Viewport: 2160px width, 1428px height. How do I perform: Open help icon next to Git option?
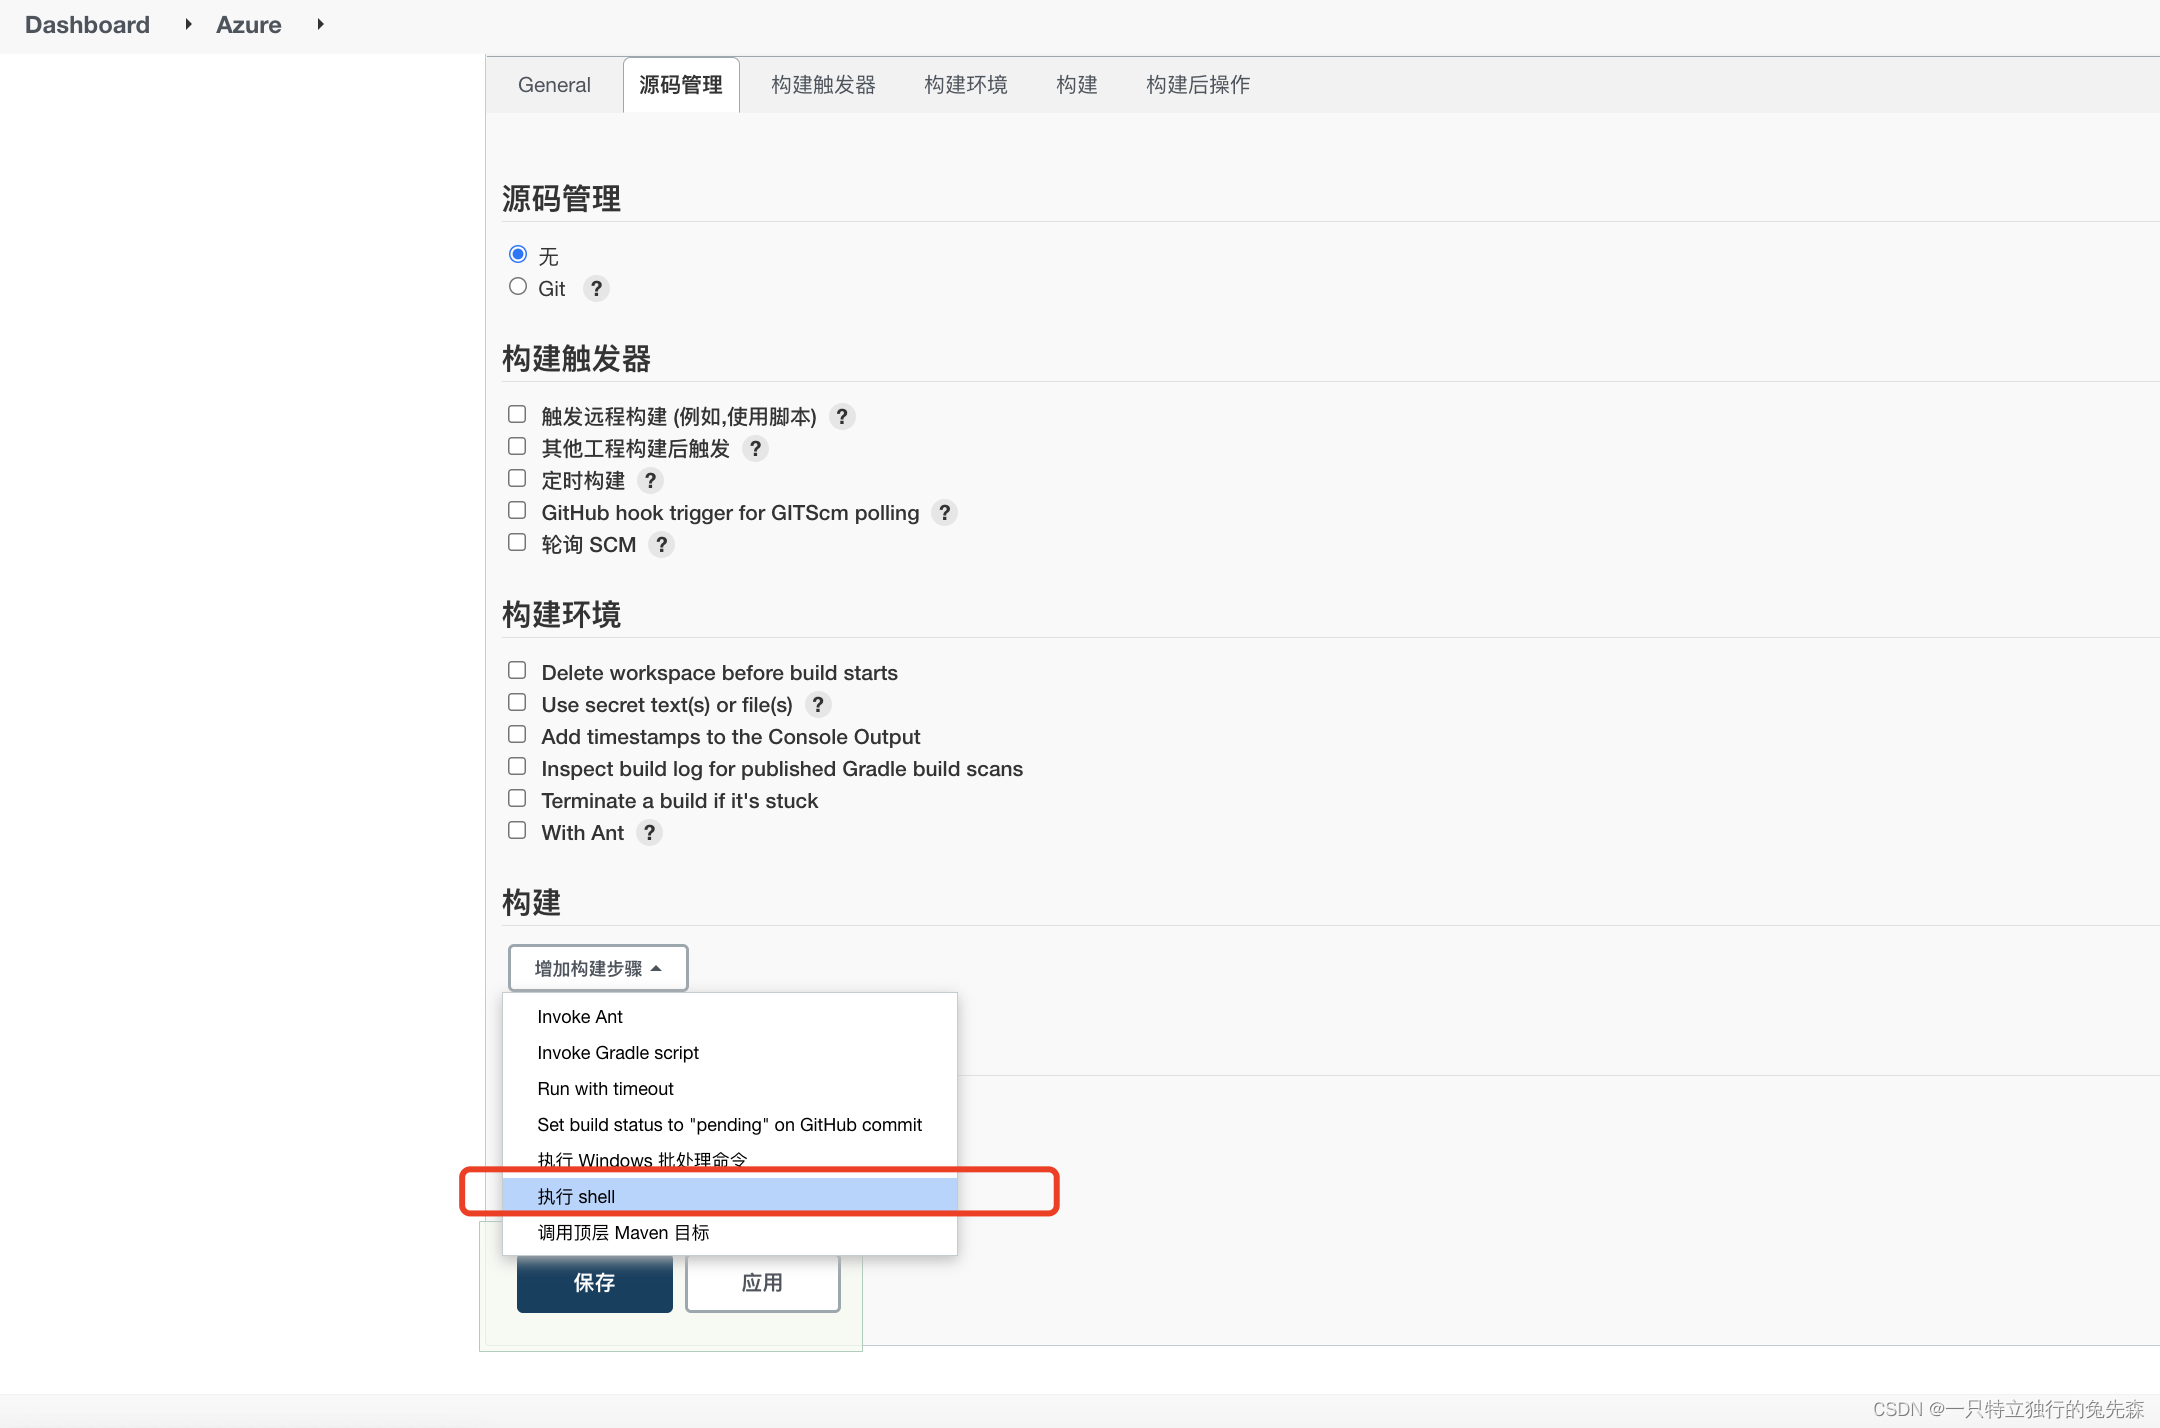[x=596, y=289]
